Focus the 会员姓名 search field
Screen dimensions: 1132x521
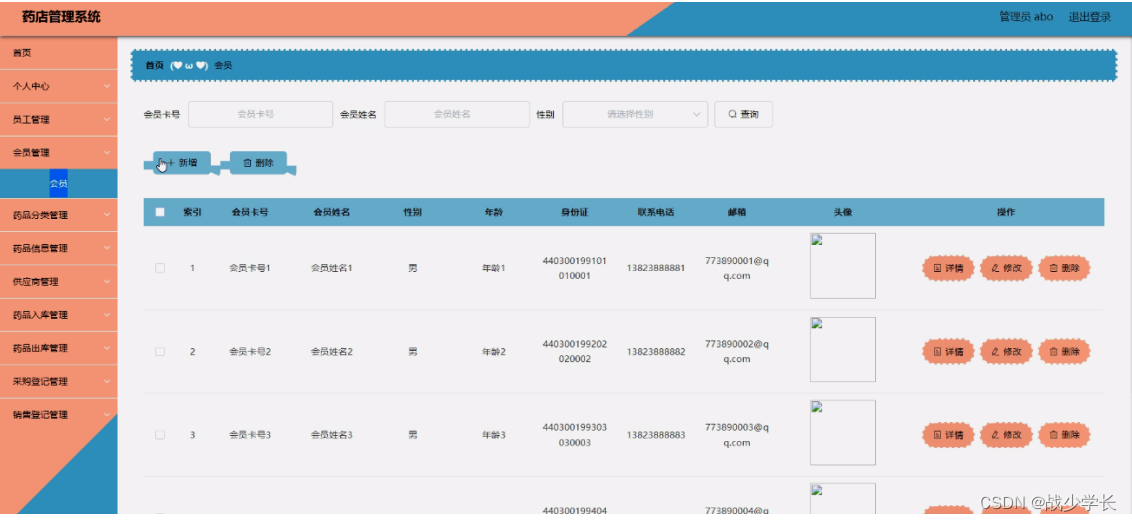point(456,114)
